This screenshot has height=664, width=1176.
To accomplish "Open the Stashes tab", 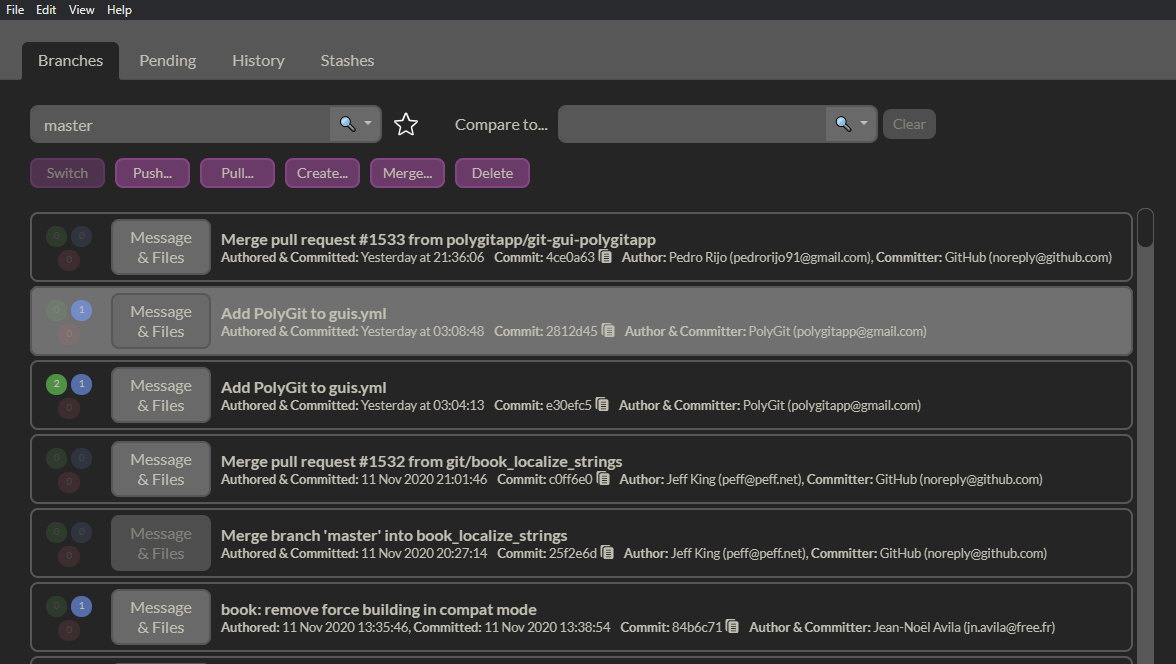I will point(347,61).
